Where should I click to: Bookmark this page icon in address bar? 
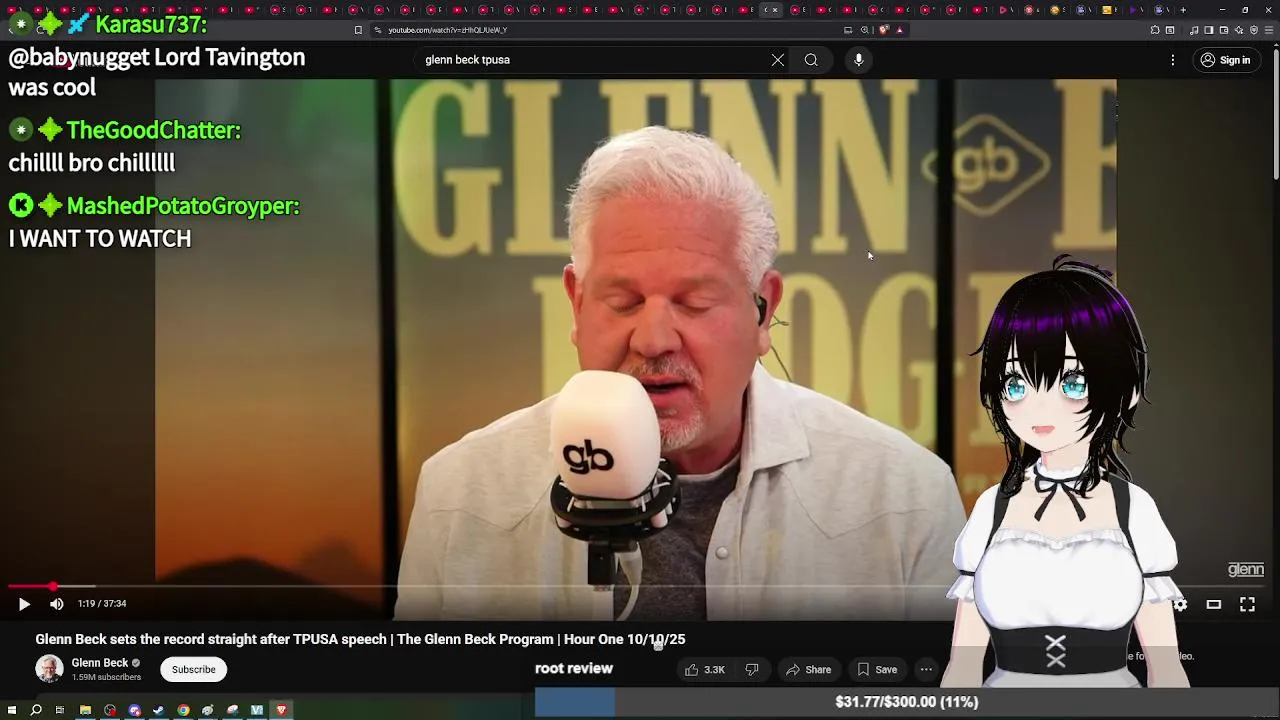click(358, 30)
